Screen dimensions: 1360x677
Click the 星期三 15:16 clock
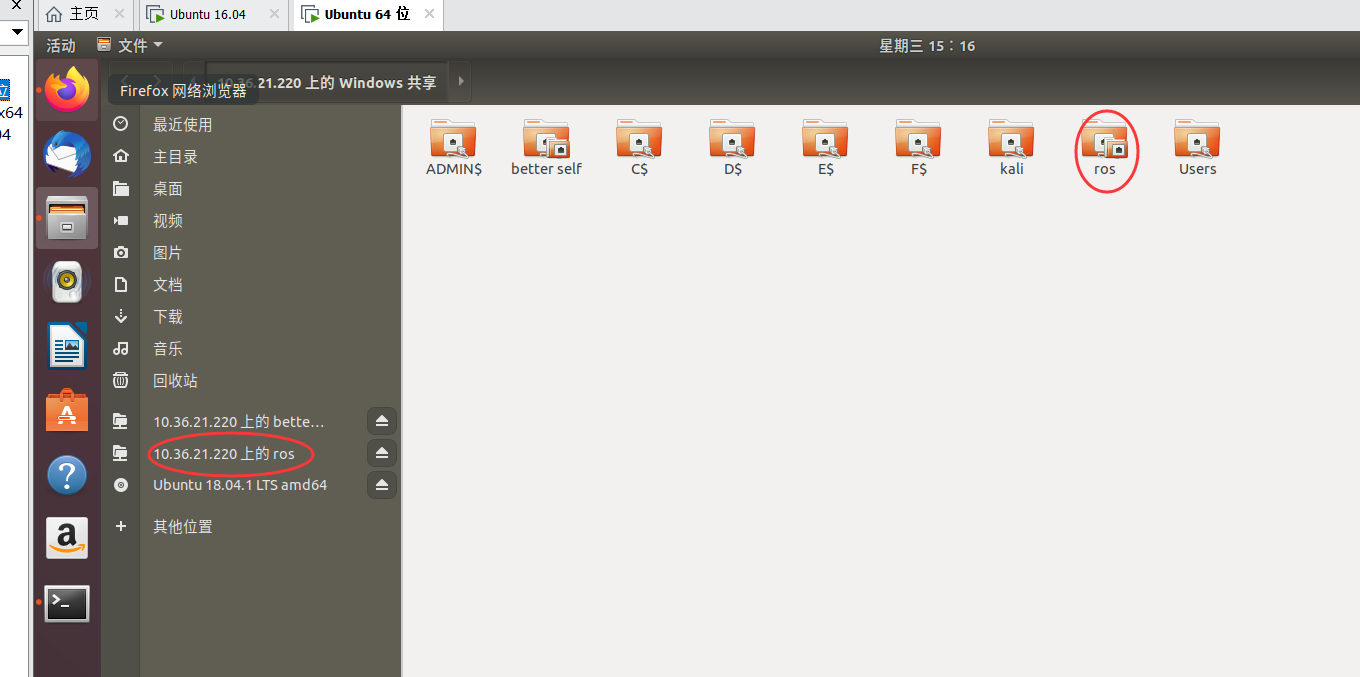927,45
